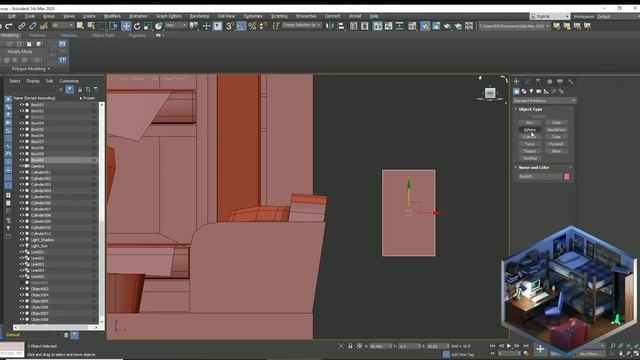Toggle the Percent Snap button
The image size is (640, 360).
252,26
